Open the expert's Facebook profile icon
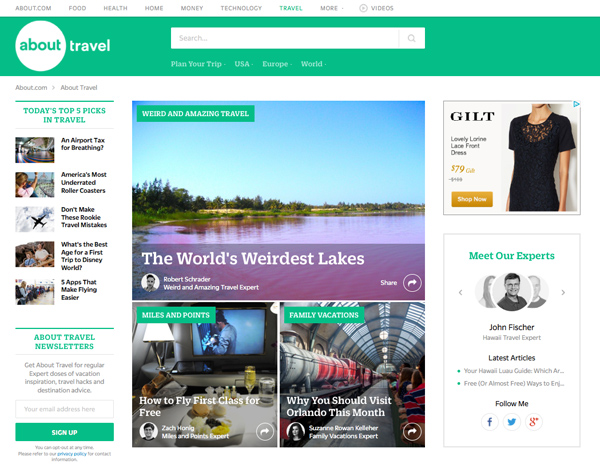The width and height of the screenshot is (600, 464). tap(489, 422)
